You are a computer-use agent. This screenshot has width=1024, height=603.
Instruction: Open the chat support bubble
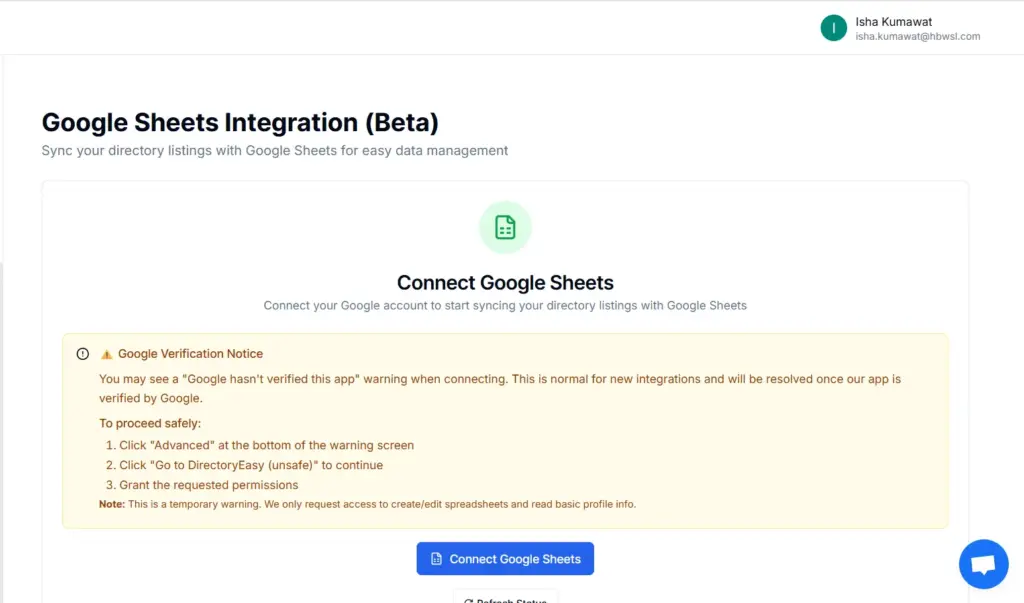tap(983, 563)
